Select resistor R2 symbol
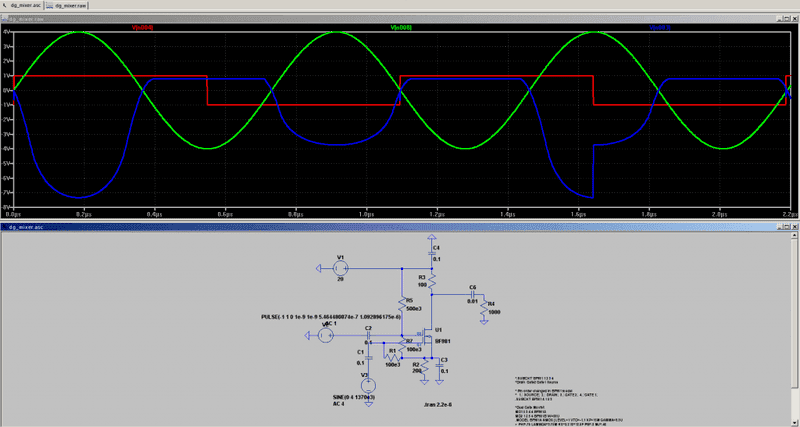Screen dimensions: 800x427 (x=424, y=369)
